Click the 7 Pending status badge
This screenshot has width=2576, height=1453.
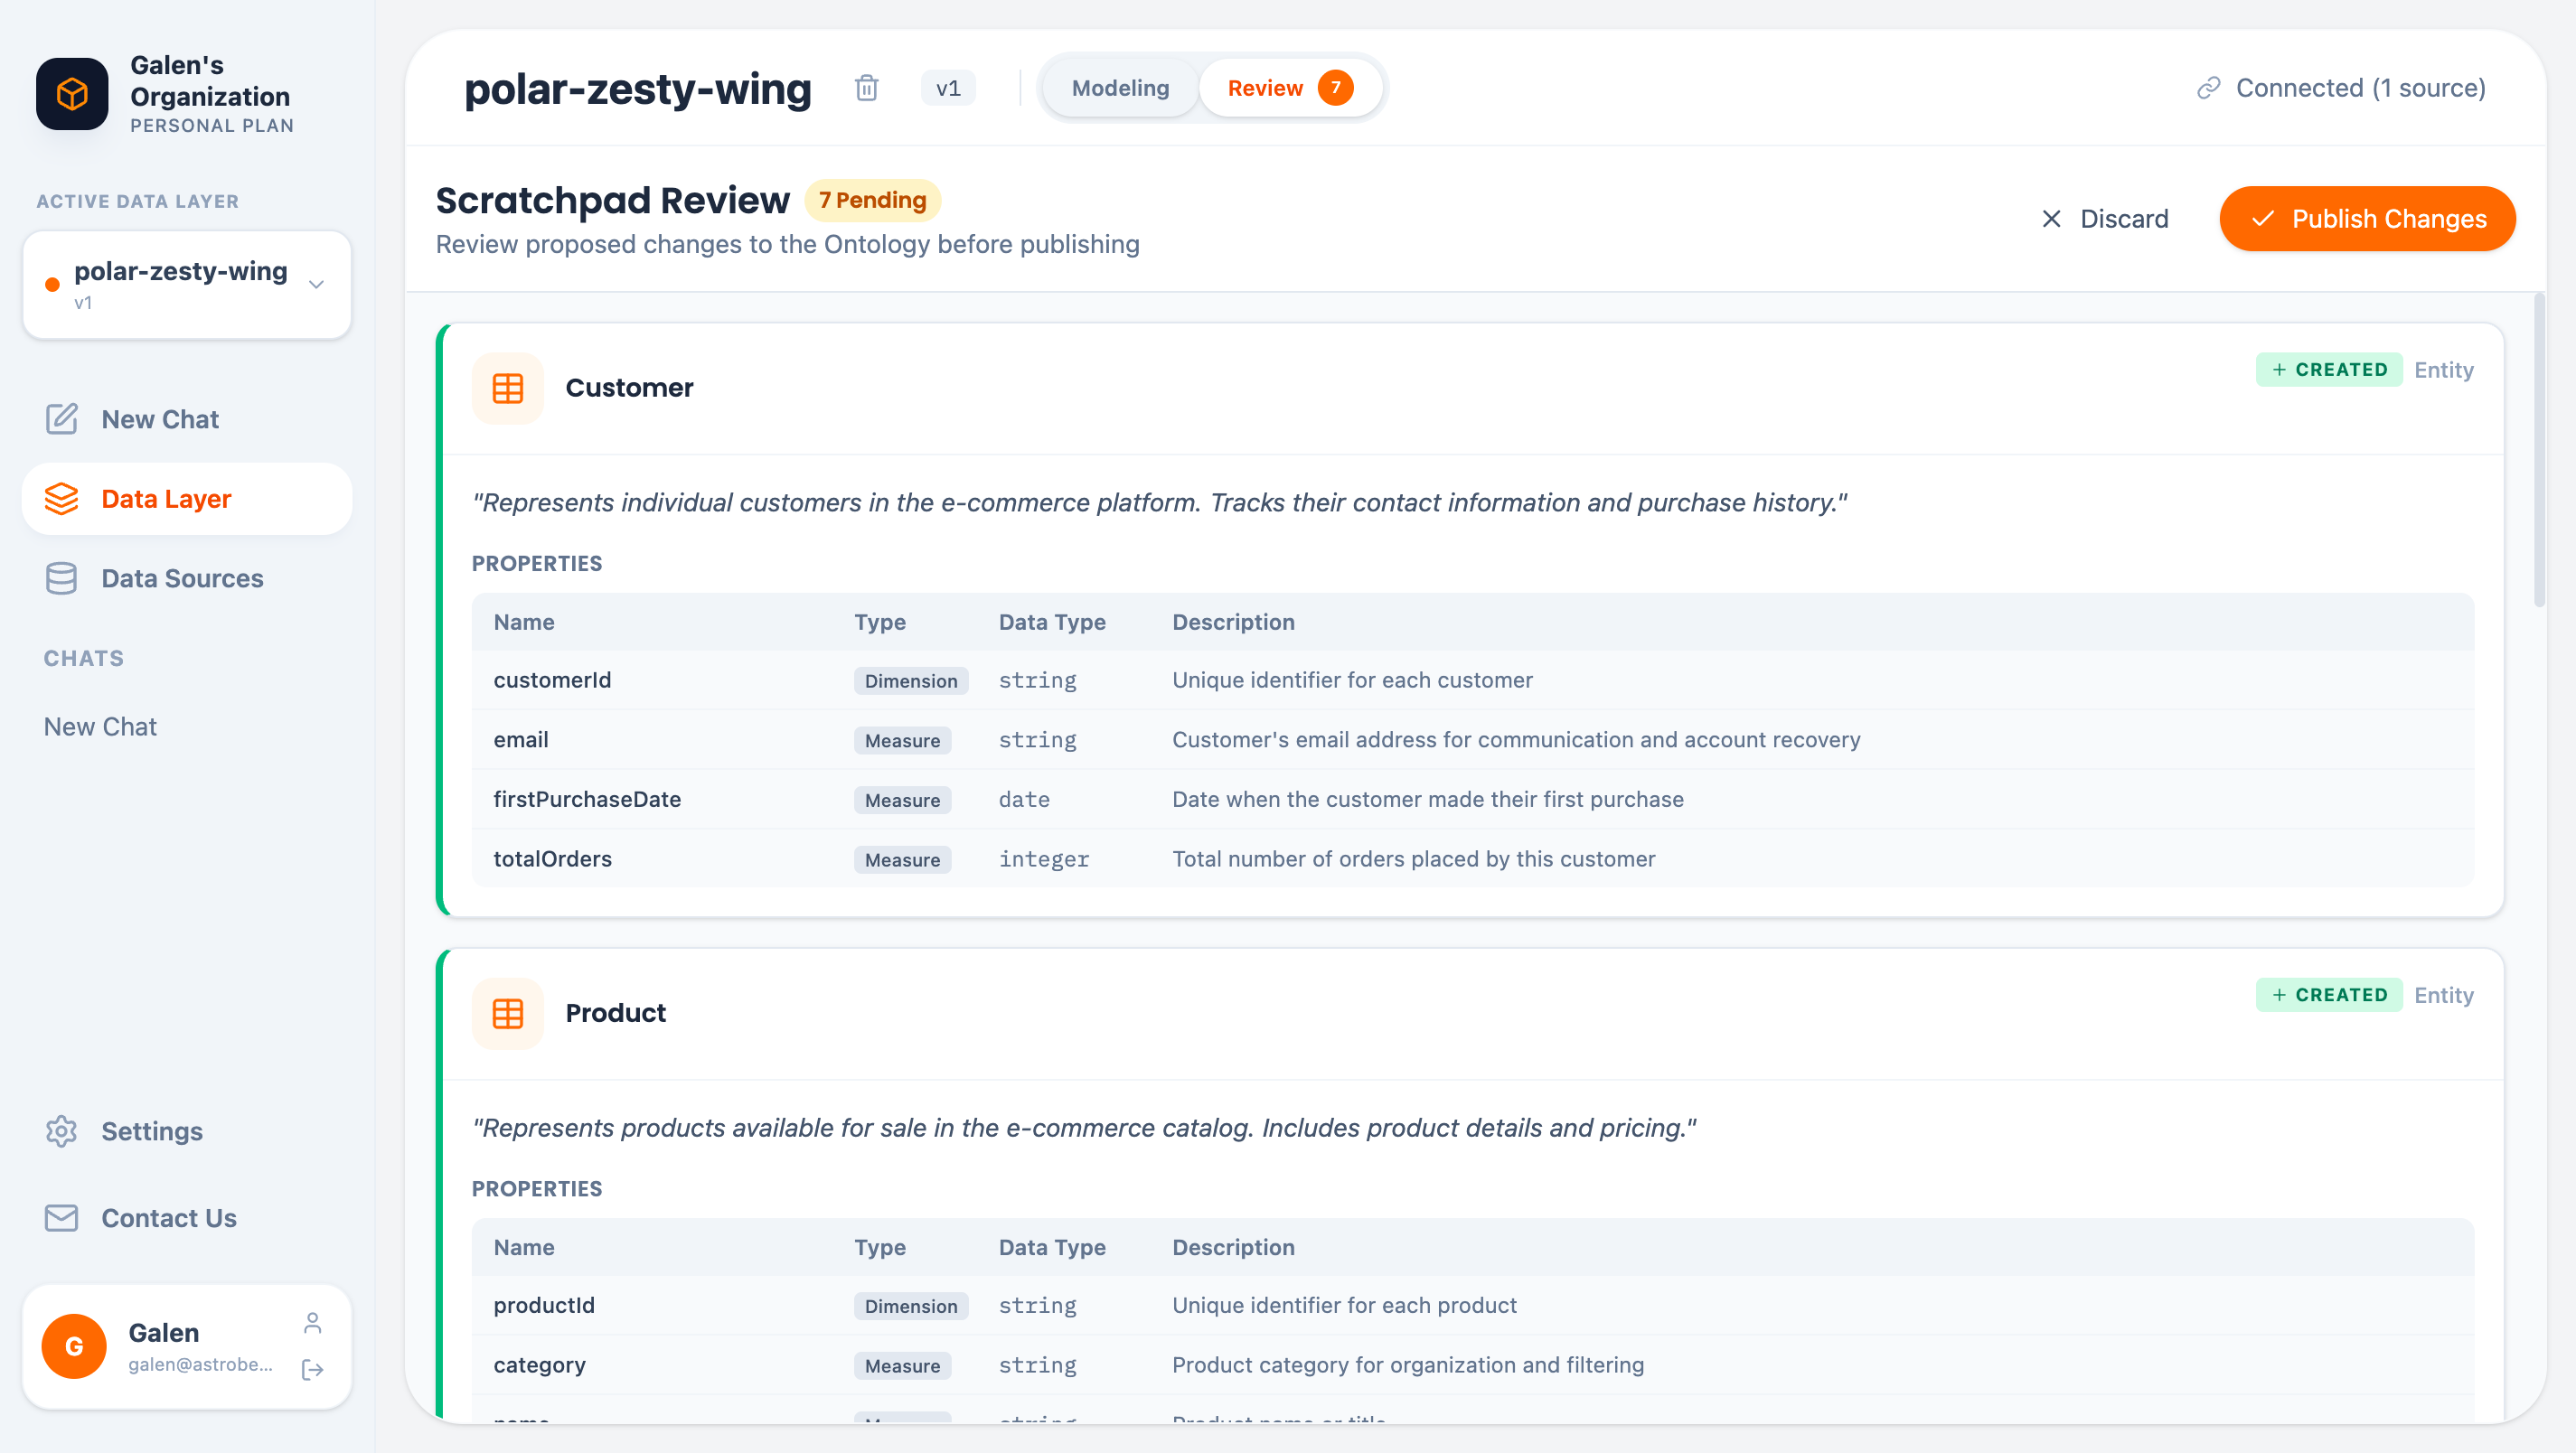pyautogui.click(x=872, y=200)
